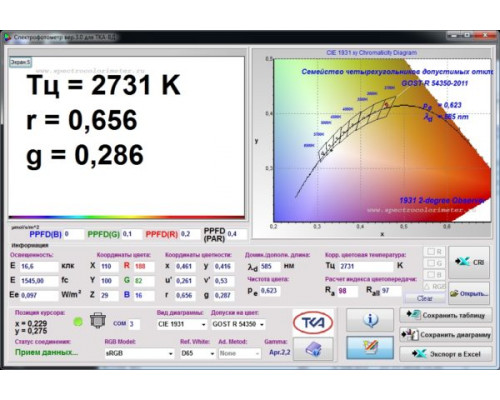Click the u' field showing 0,261
This screenshot has height=400, width=500.
click(185, 281)
